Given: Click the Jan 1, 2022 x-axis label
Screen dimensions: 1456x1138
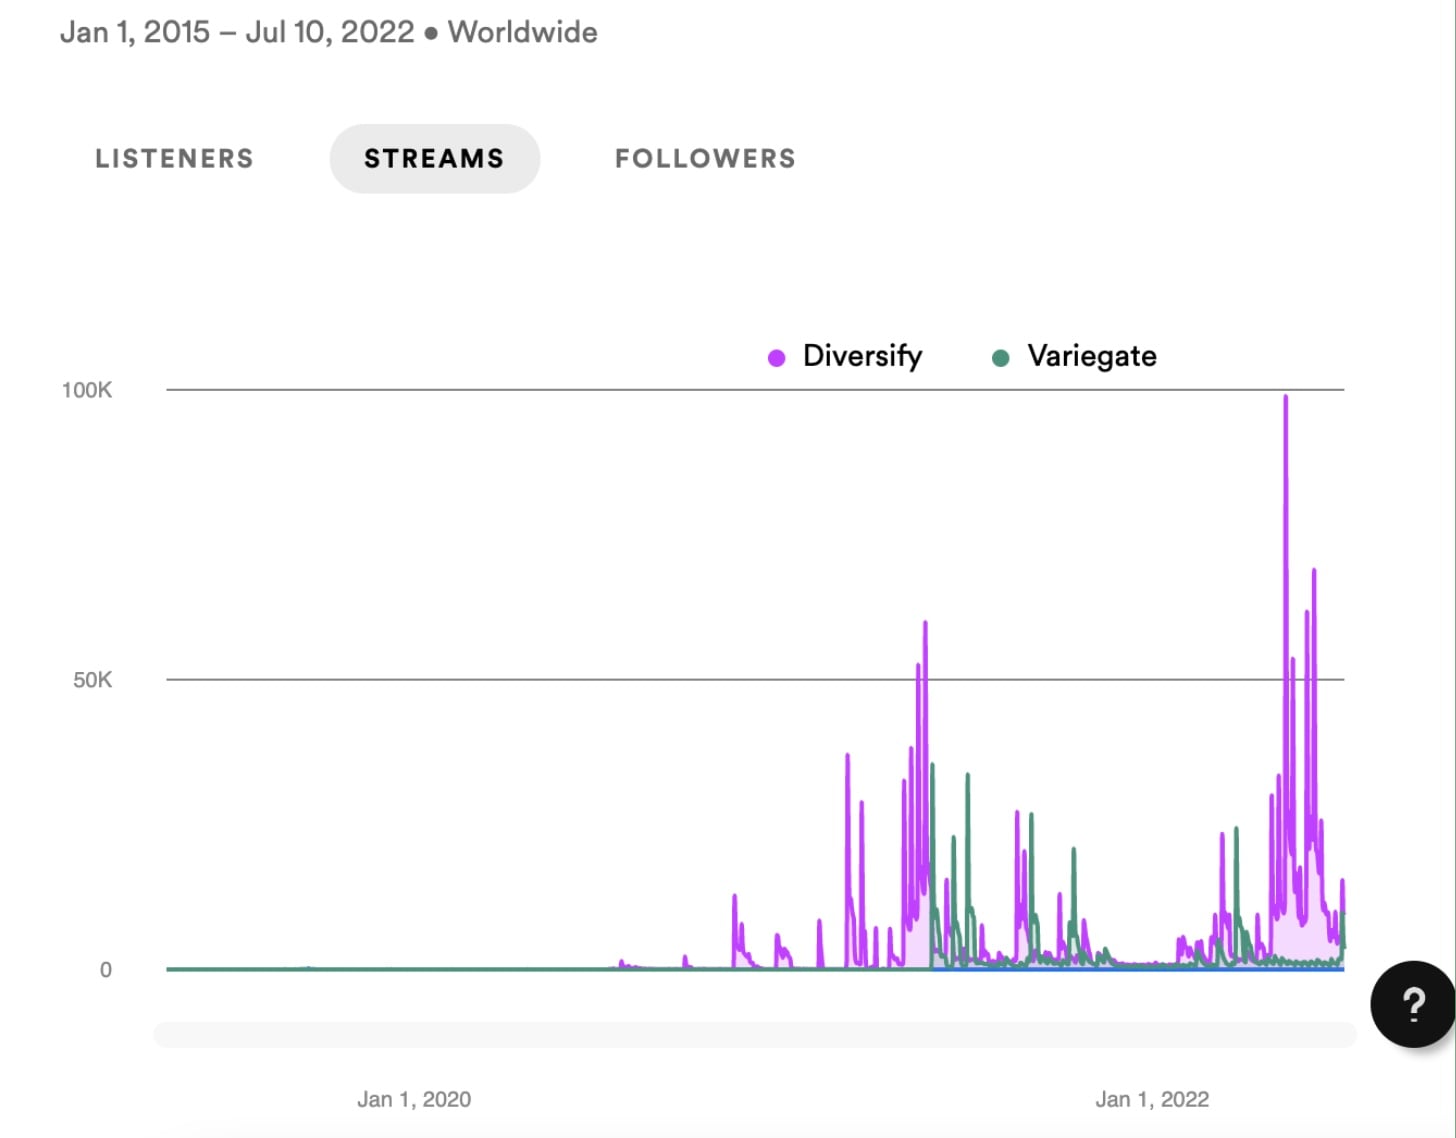Looking at the screenshot, I should click(1152, 1099).
